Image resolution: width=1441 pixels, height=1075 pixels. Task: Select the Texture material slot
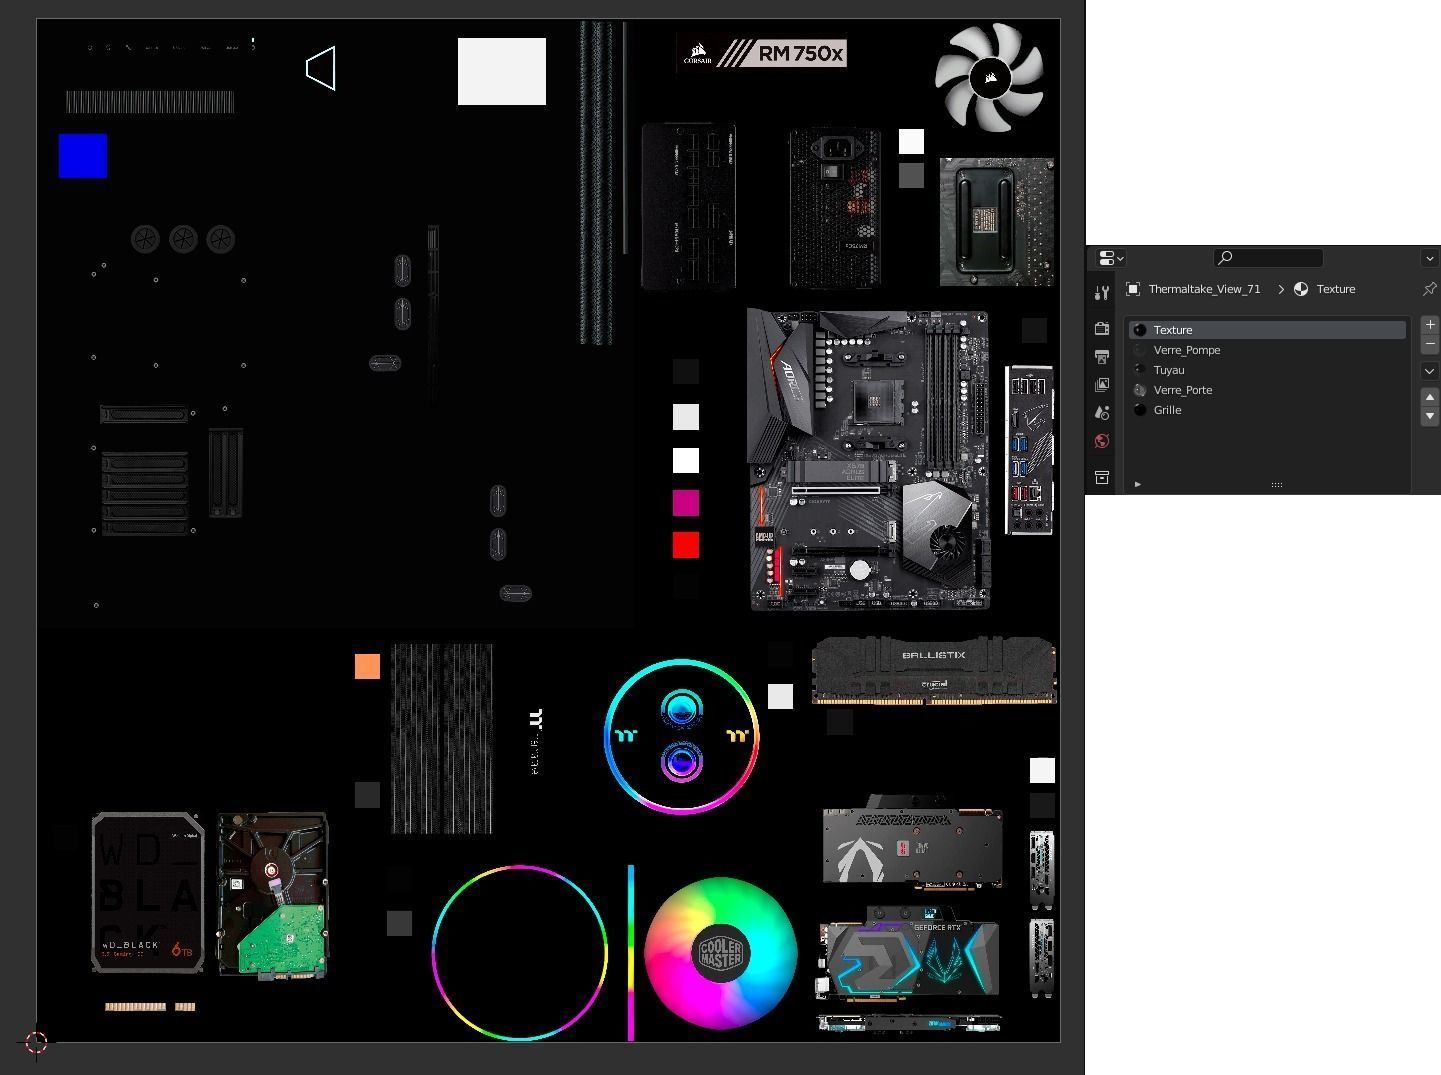tap(1268, 330)
